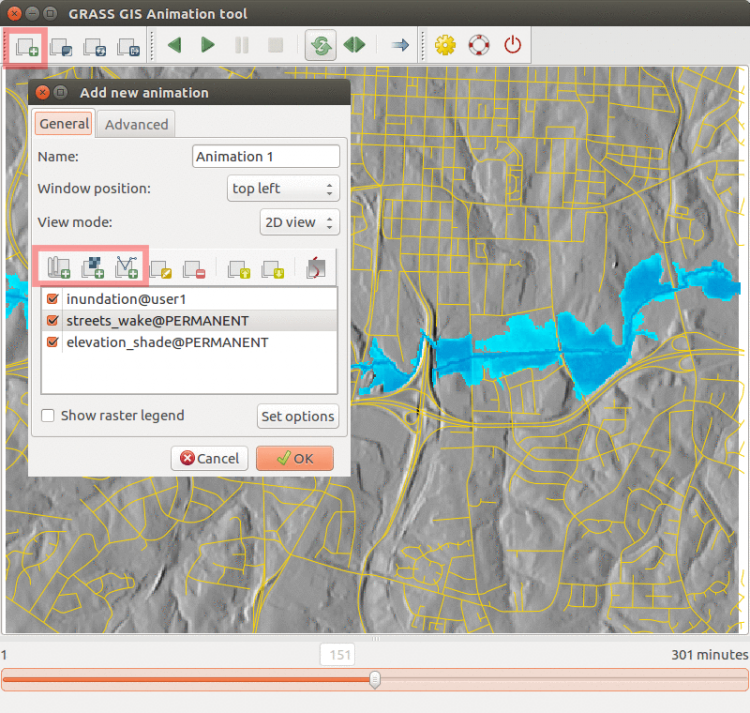Viewport: 750px width, 713px height.
Task: Click the animation Name input field
Action: coord(266,156)
